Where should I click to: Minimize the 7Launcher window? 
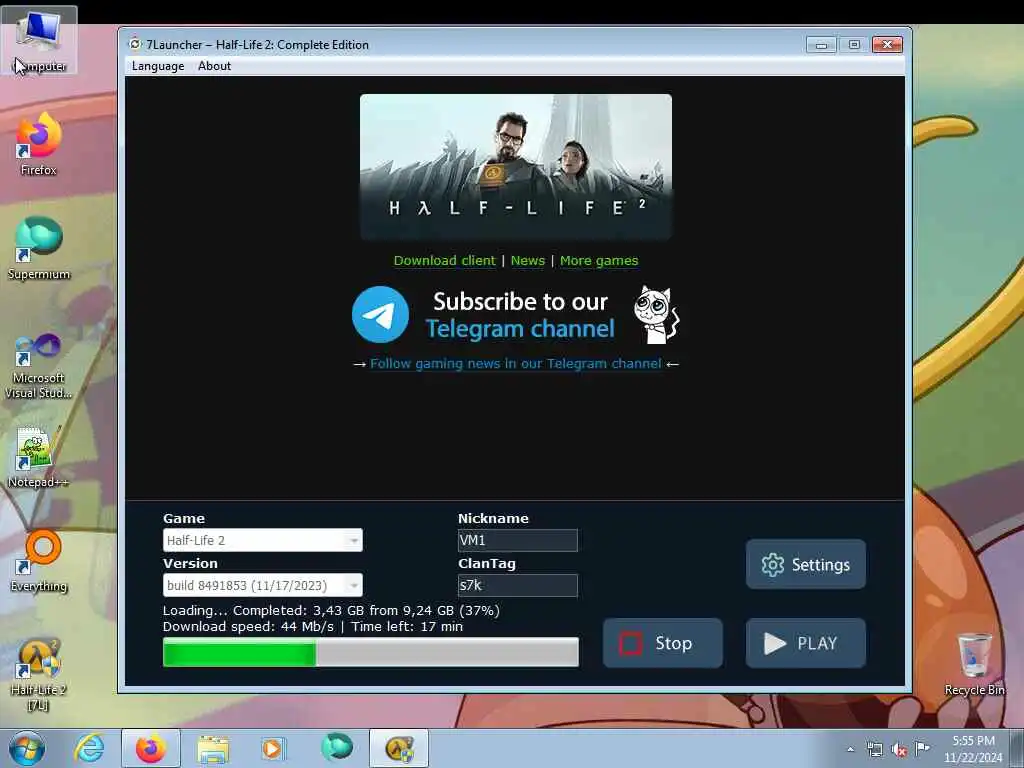point(821,44)
